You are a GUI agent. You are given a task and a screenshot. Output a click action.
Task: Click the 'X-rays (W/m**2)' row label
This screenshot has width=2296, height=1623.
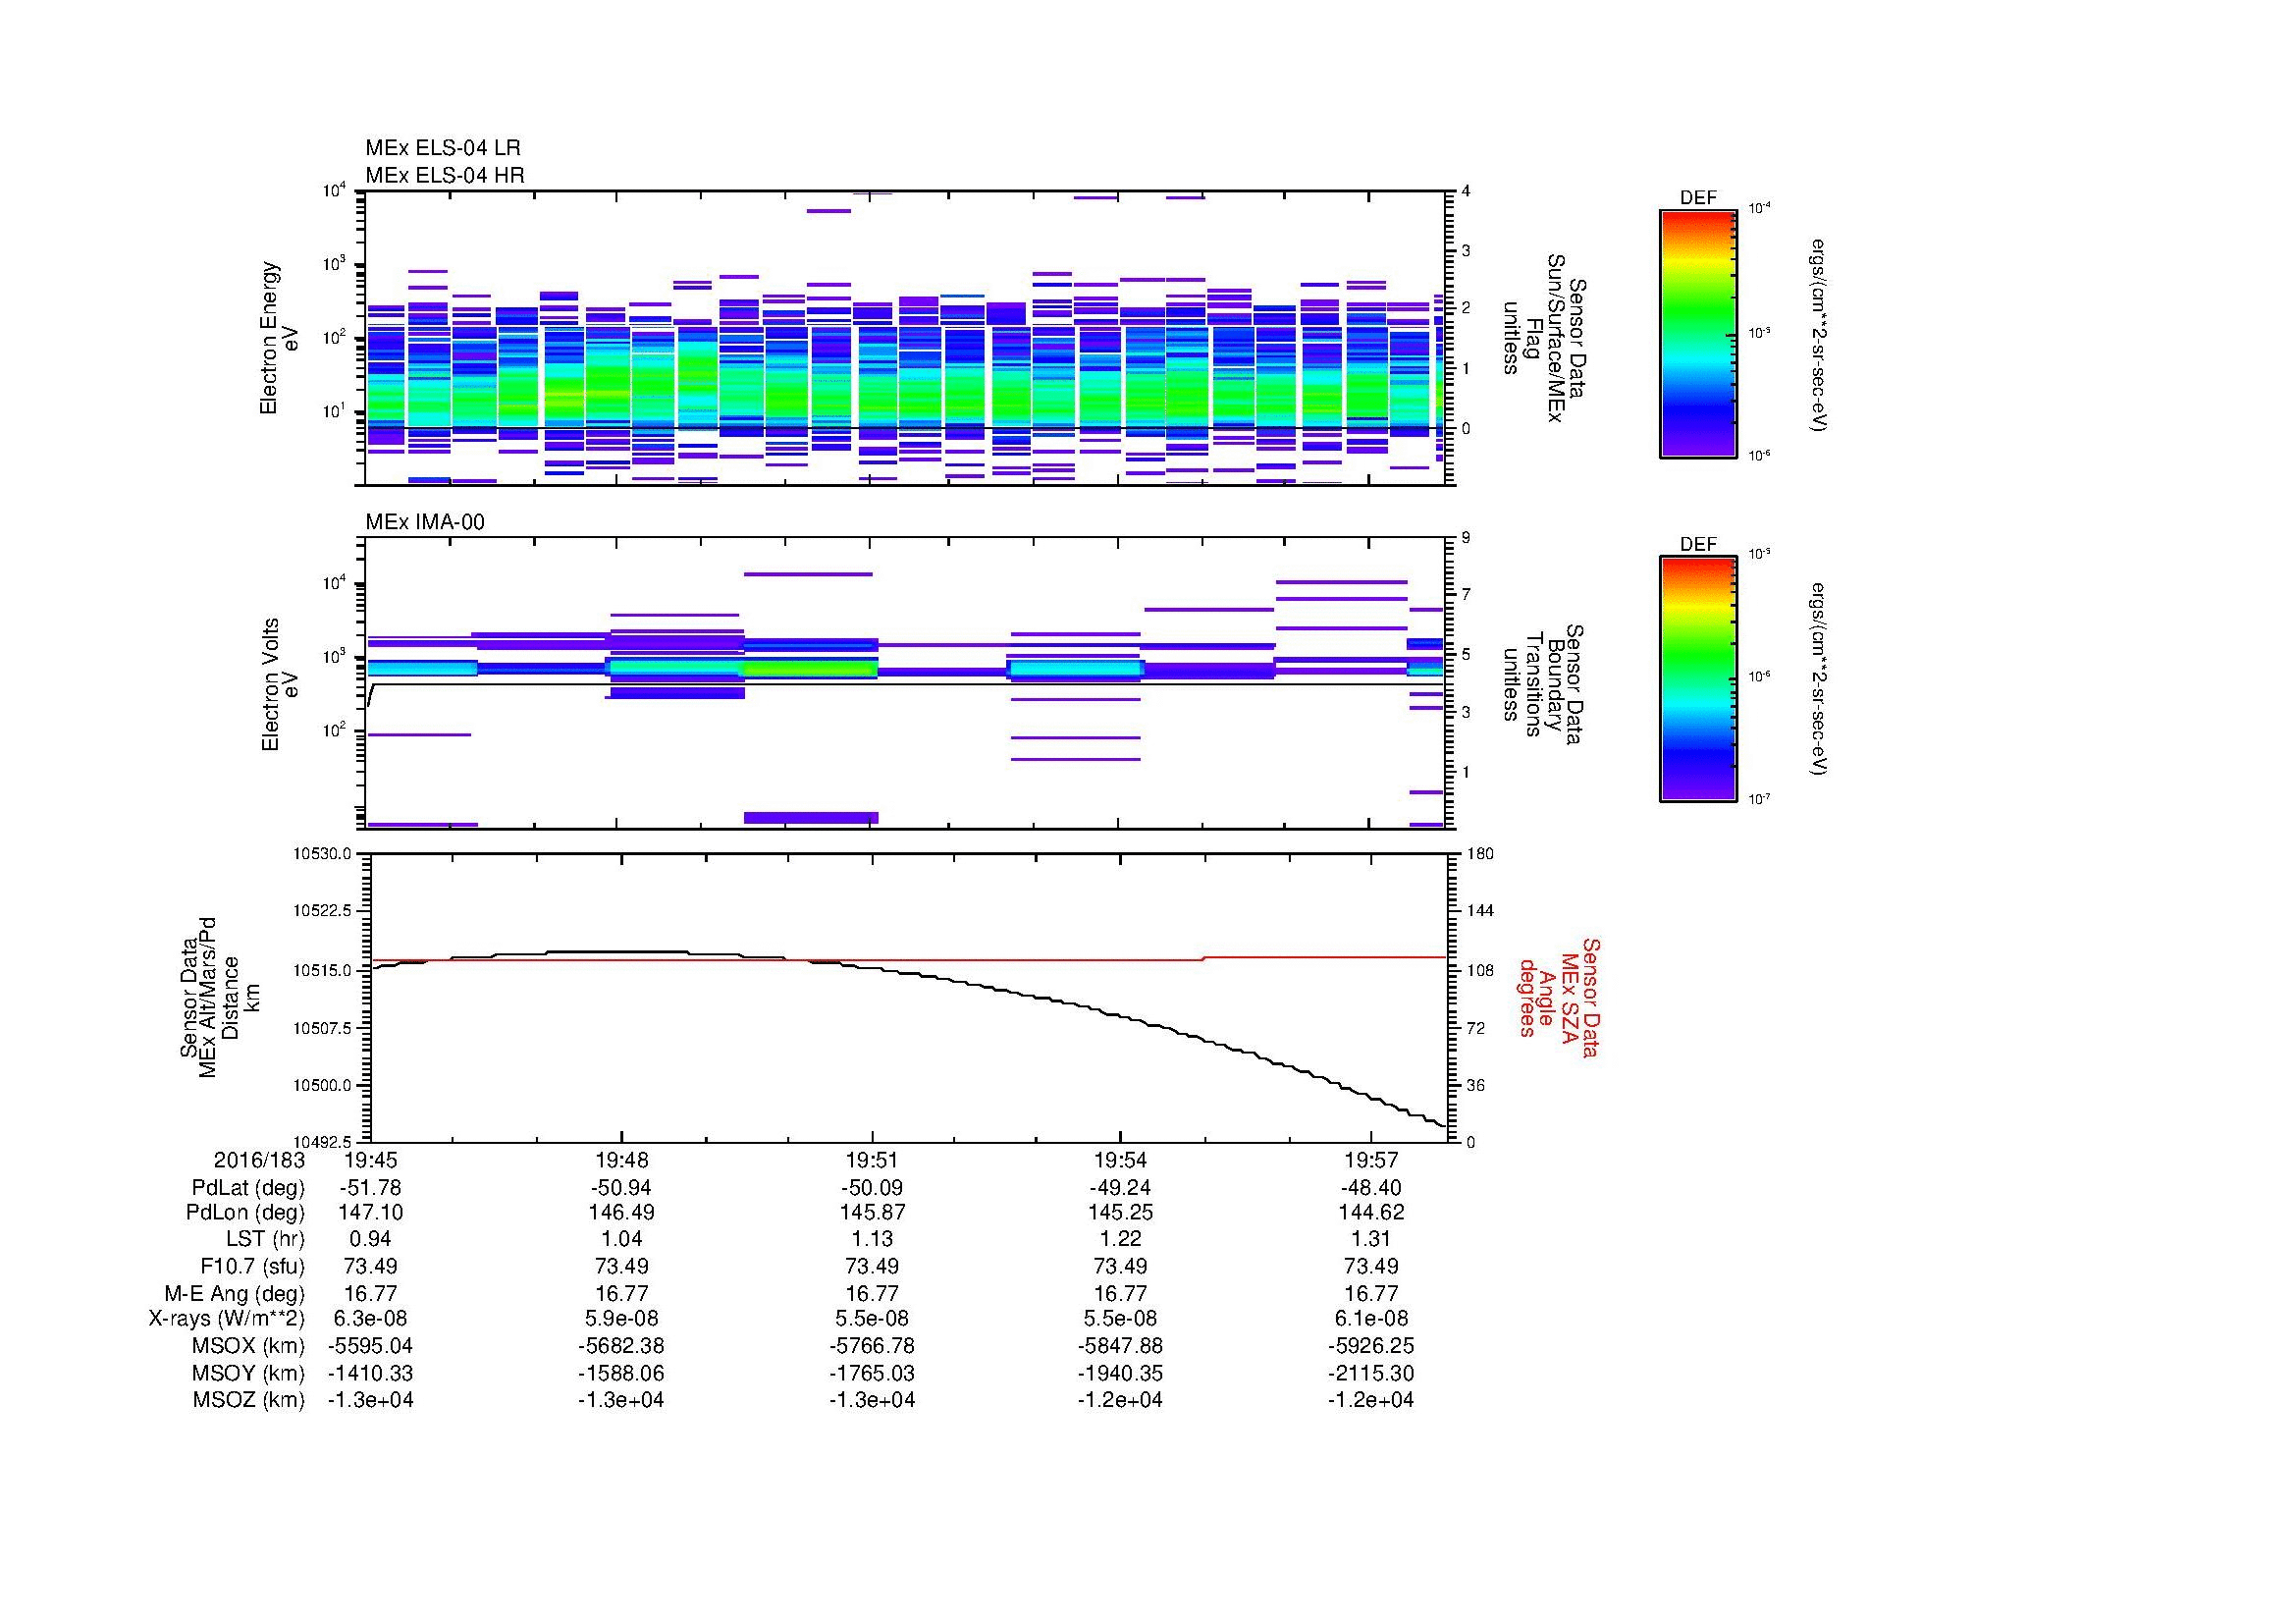click(227, 1319)
